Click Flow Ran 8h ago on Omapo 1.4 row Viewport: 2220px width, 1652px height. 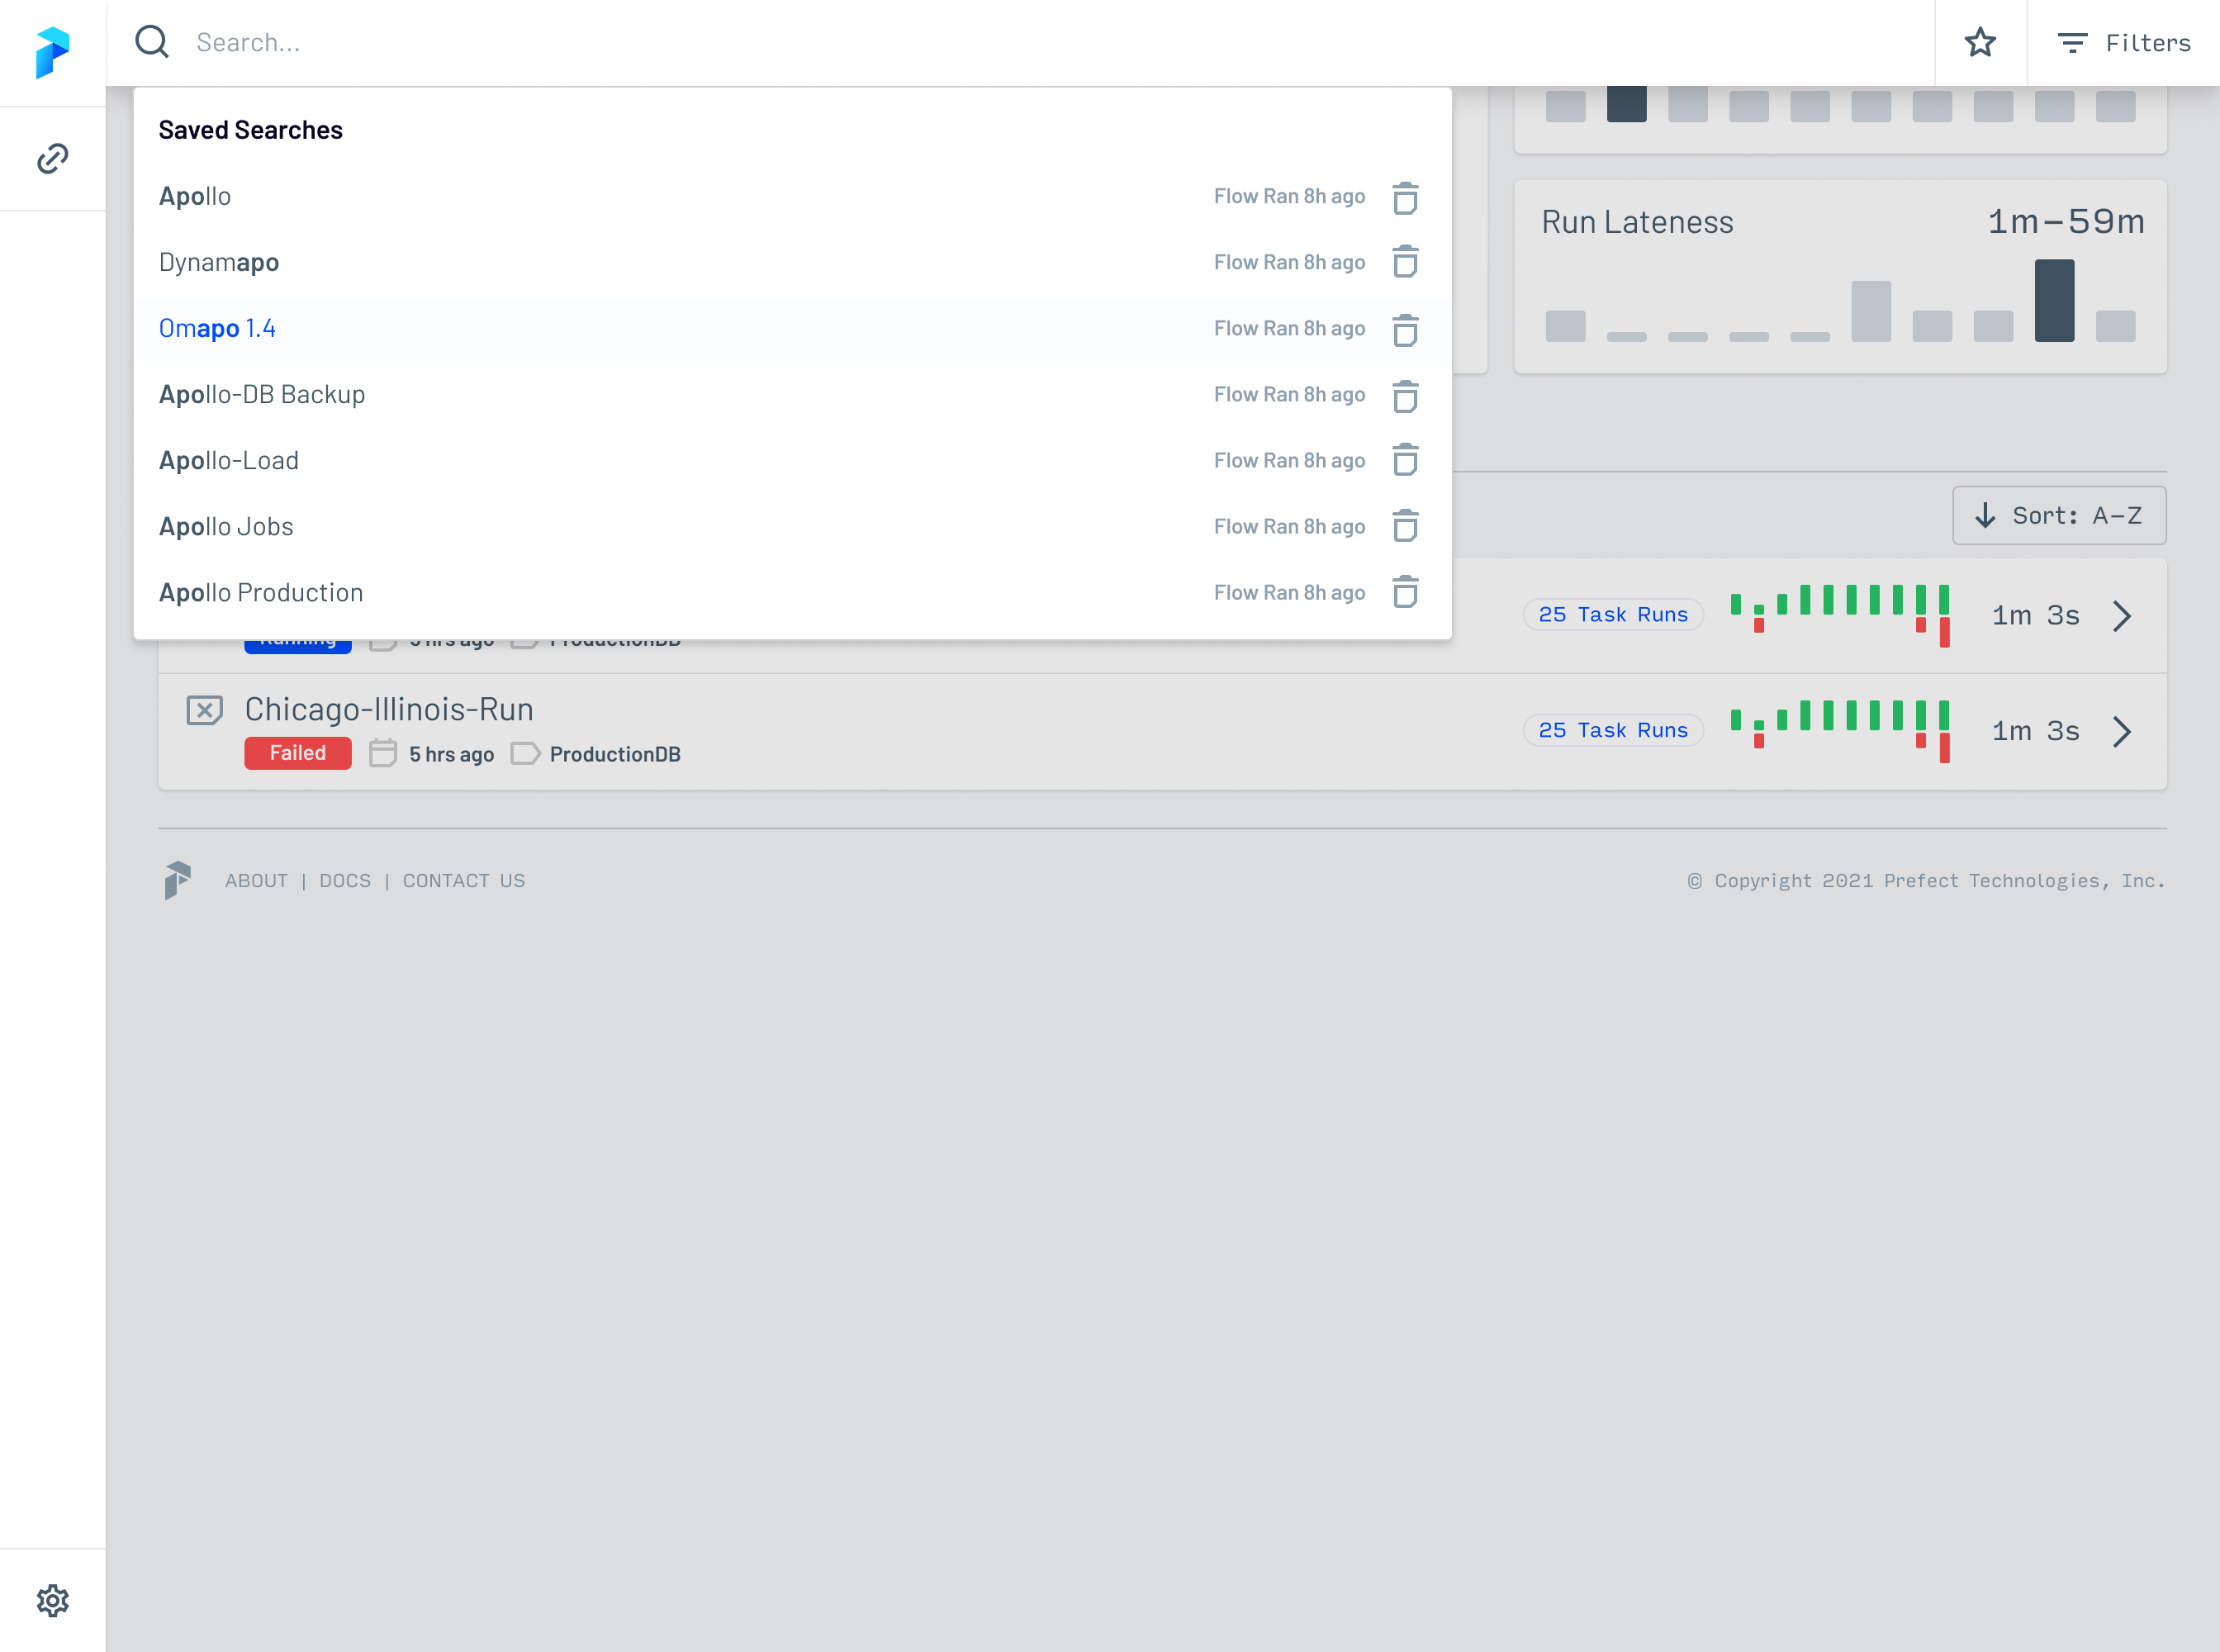[x=1289, y=328]
